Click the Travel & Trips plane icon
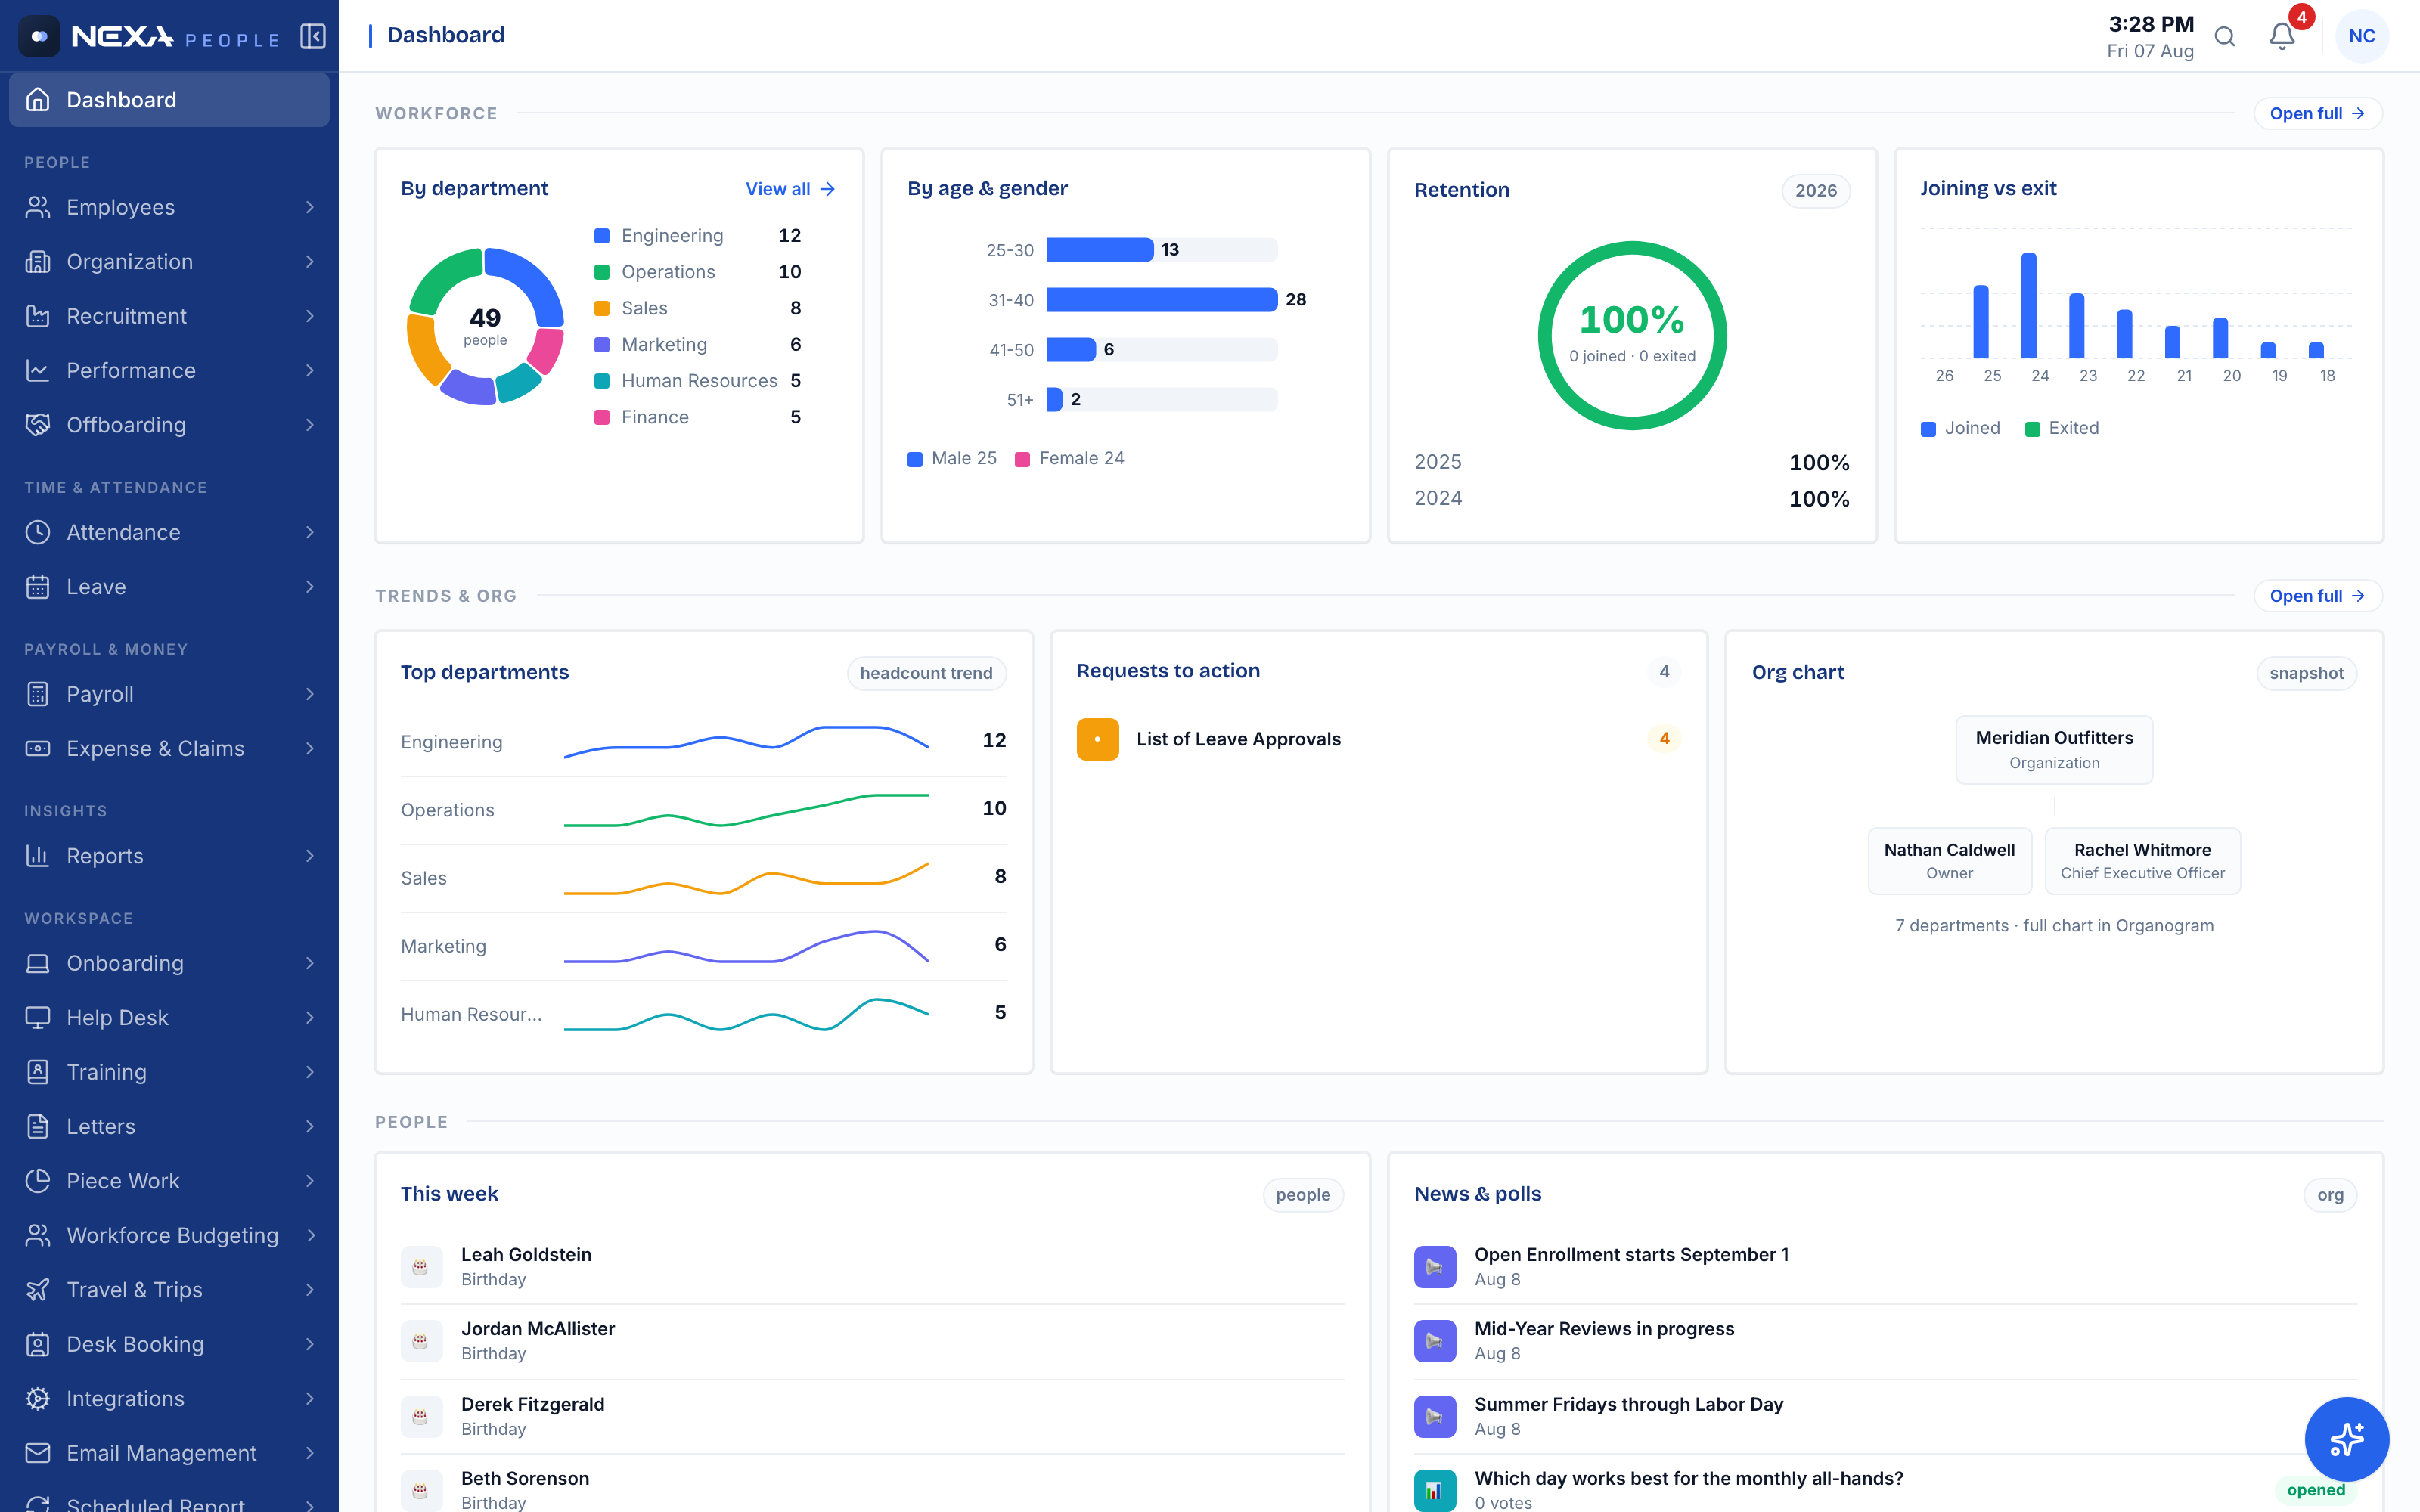 point(38,1290)
